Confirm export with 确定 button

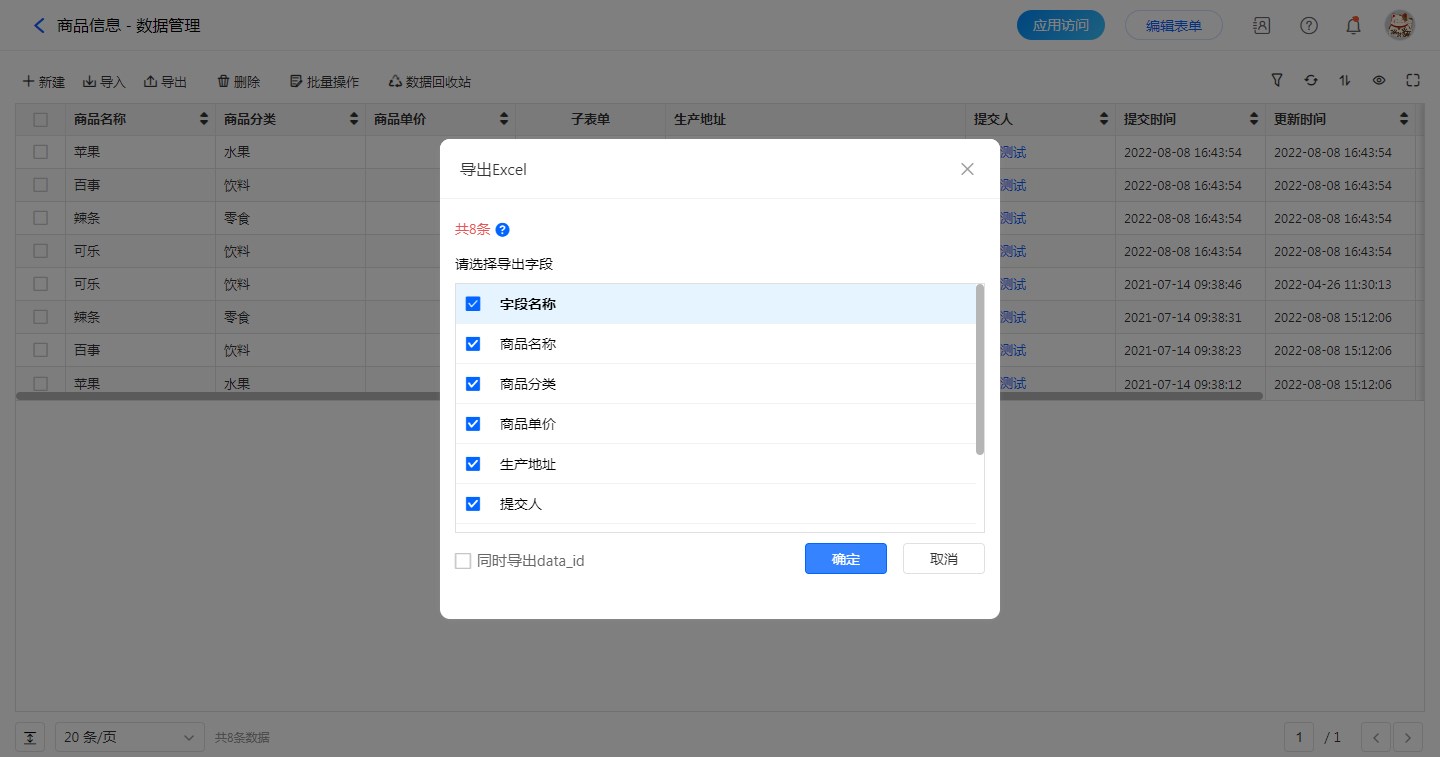click(845, 559)
